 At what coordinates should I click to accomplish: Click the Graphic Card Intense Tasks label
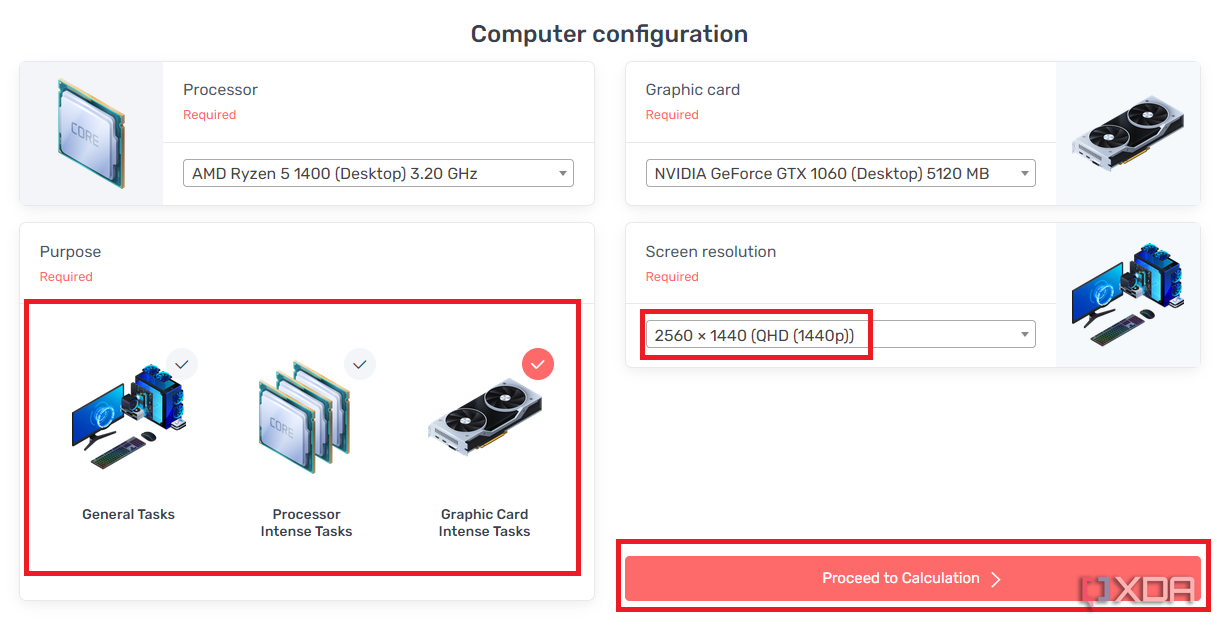tap(484, 523)
